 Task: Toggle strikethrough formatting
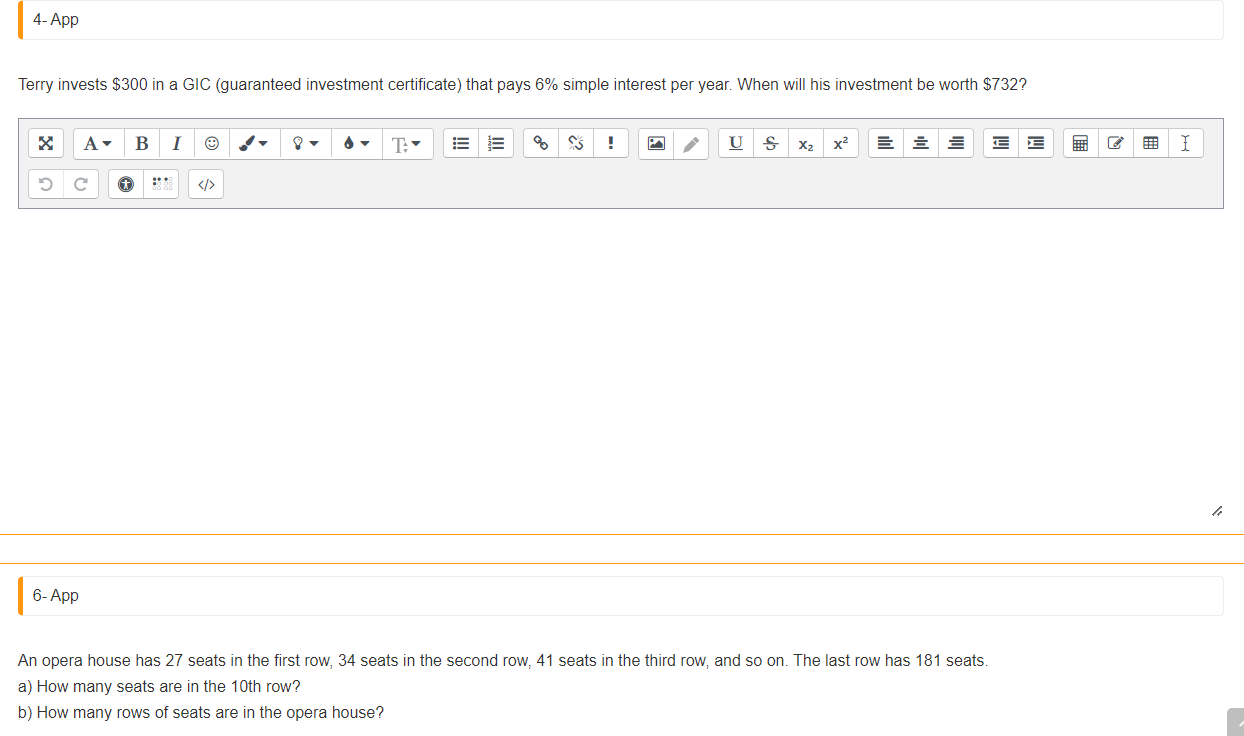pos(770,144)
